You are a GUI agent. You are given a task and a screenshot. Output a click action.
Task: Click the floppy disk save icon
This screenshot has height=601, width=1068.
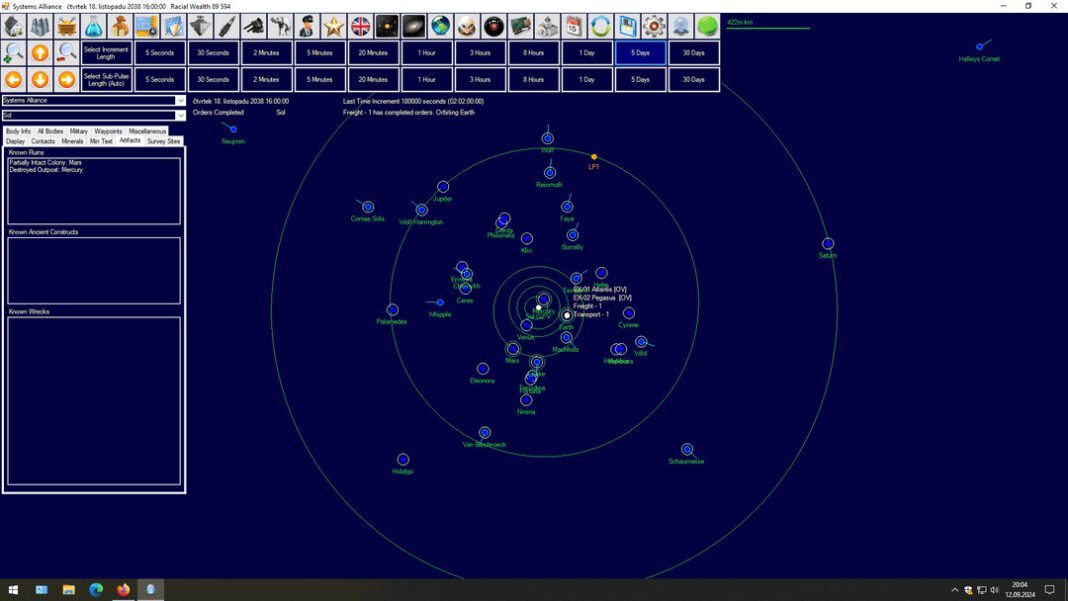click(x=627, y=27)
